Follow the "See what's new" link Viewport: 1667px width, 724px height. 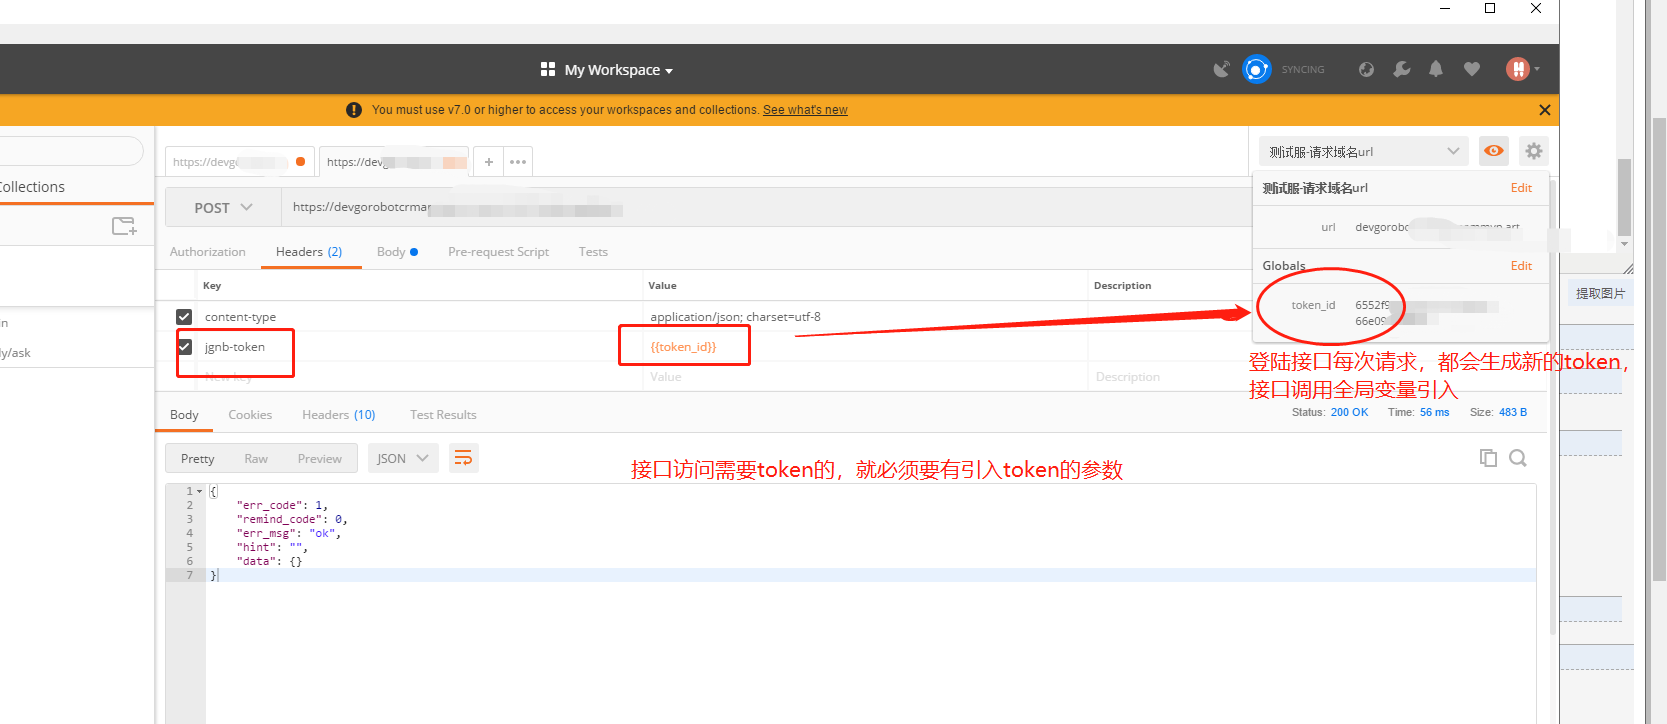coord(805,110)
